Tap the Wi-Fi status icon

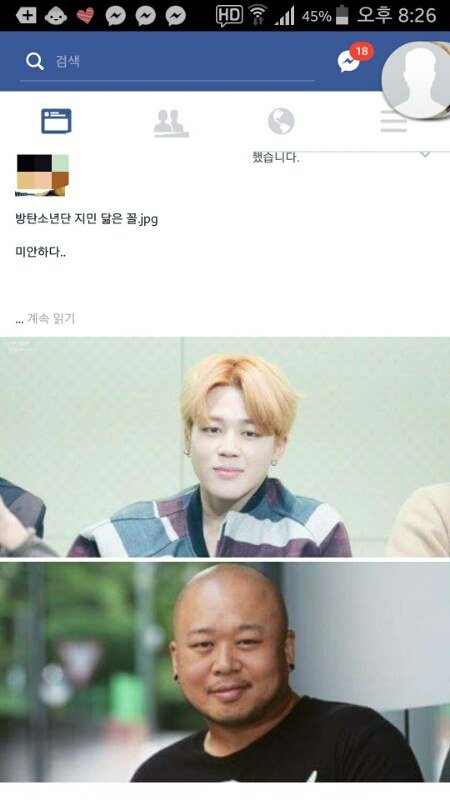pos(258,15)
